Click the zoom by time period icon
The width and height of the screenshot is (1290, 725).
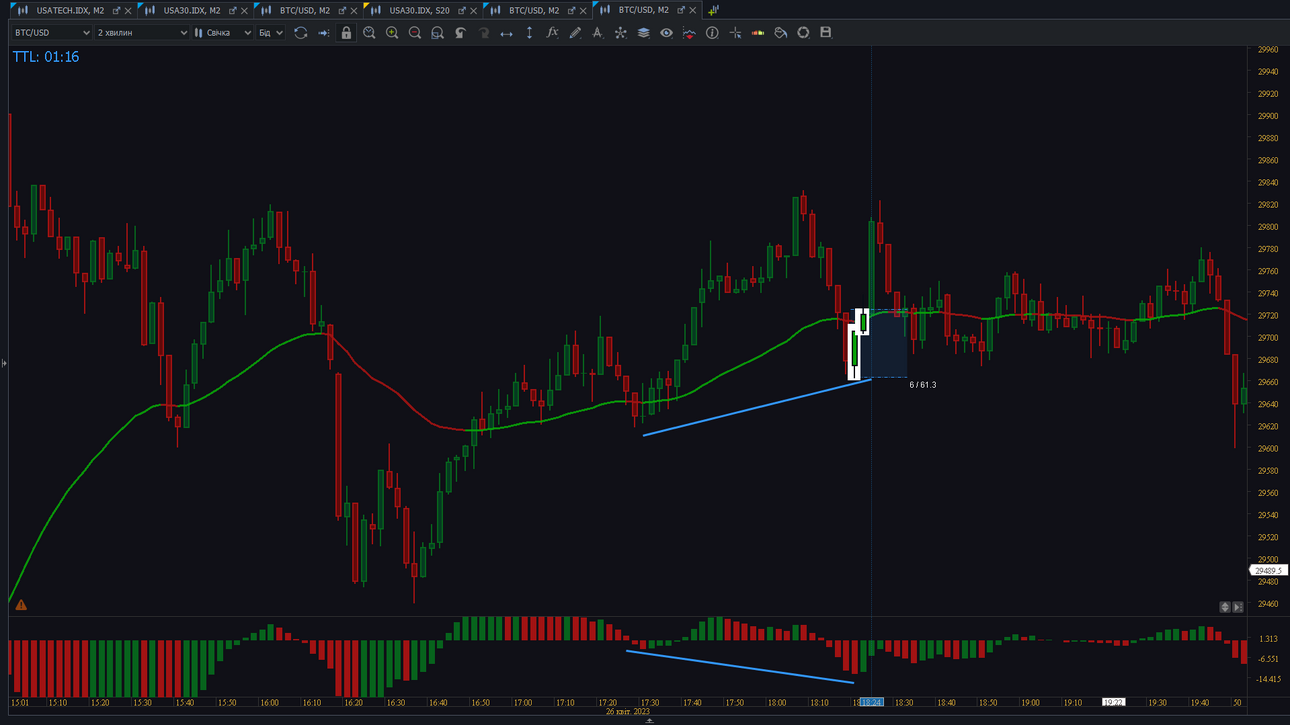369,33
